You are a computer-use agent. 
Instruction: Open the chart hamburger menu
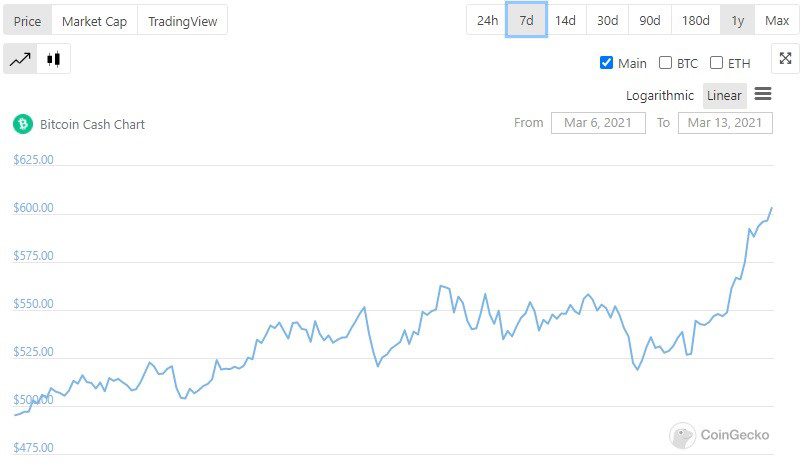click(763, 95)
